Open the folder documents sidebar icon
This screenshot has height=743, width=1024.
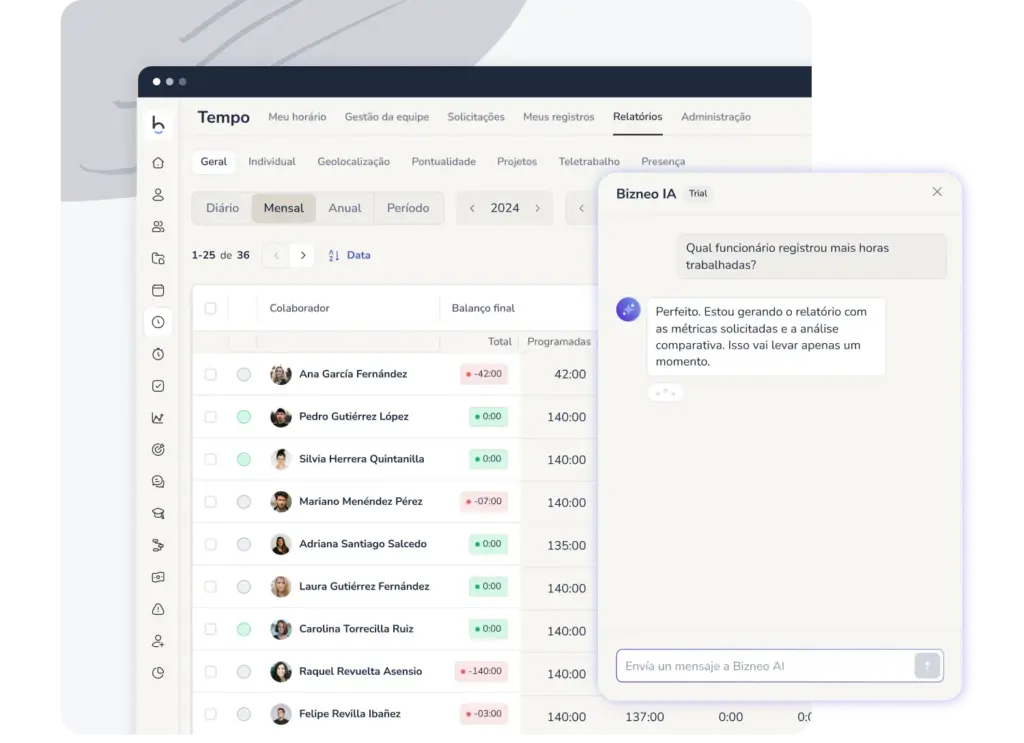click(x=158, y=259)
